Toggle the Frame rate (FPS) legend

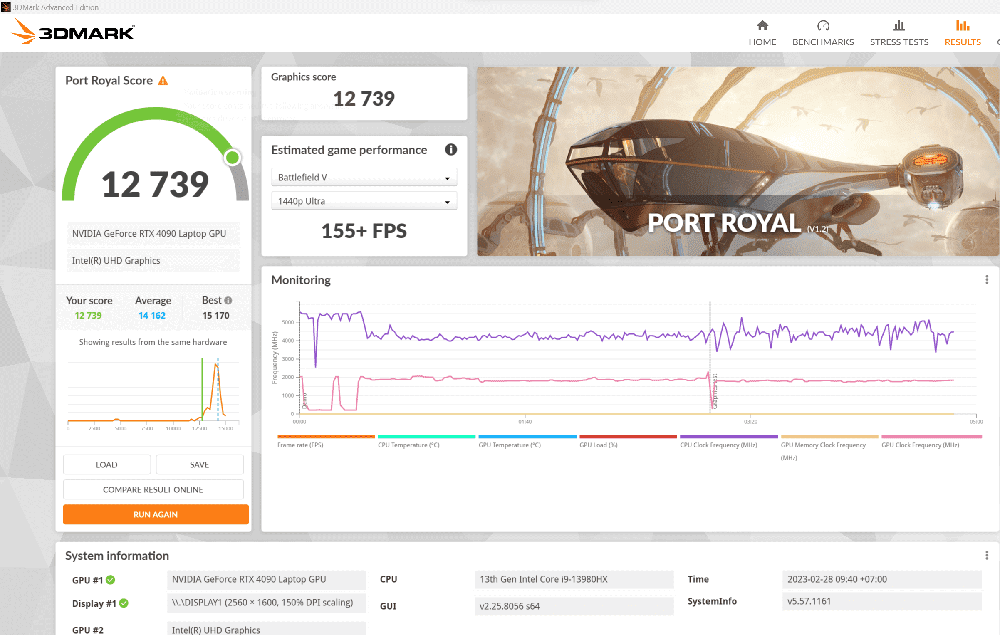click(326, 441)
